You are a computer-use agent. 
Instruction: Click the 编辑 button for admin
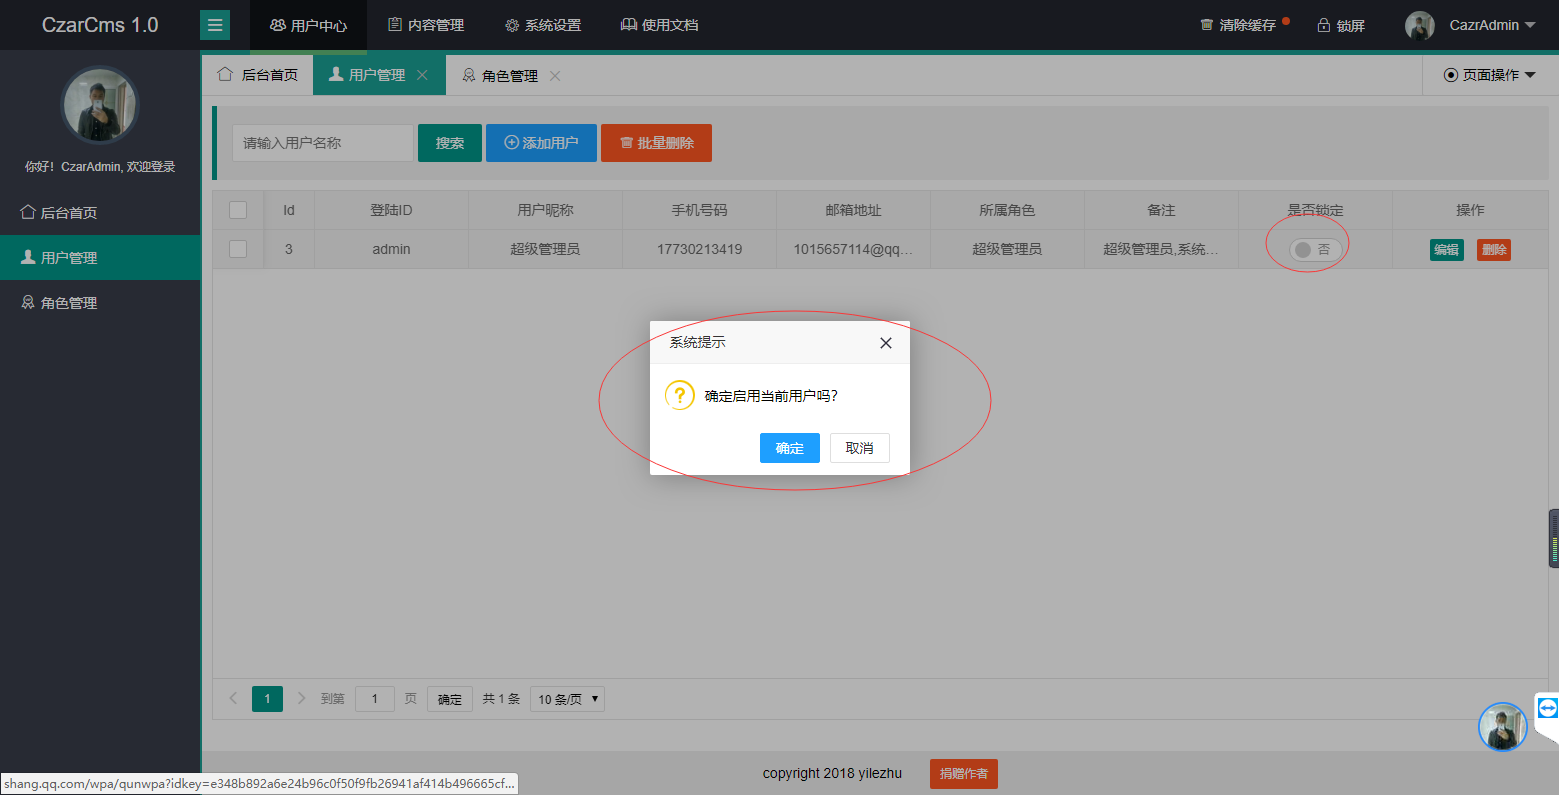coord(1447,250)
